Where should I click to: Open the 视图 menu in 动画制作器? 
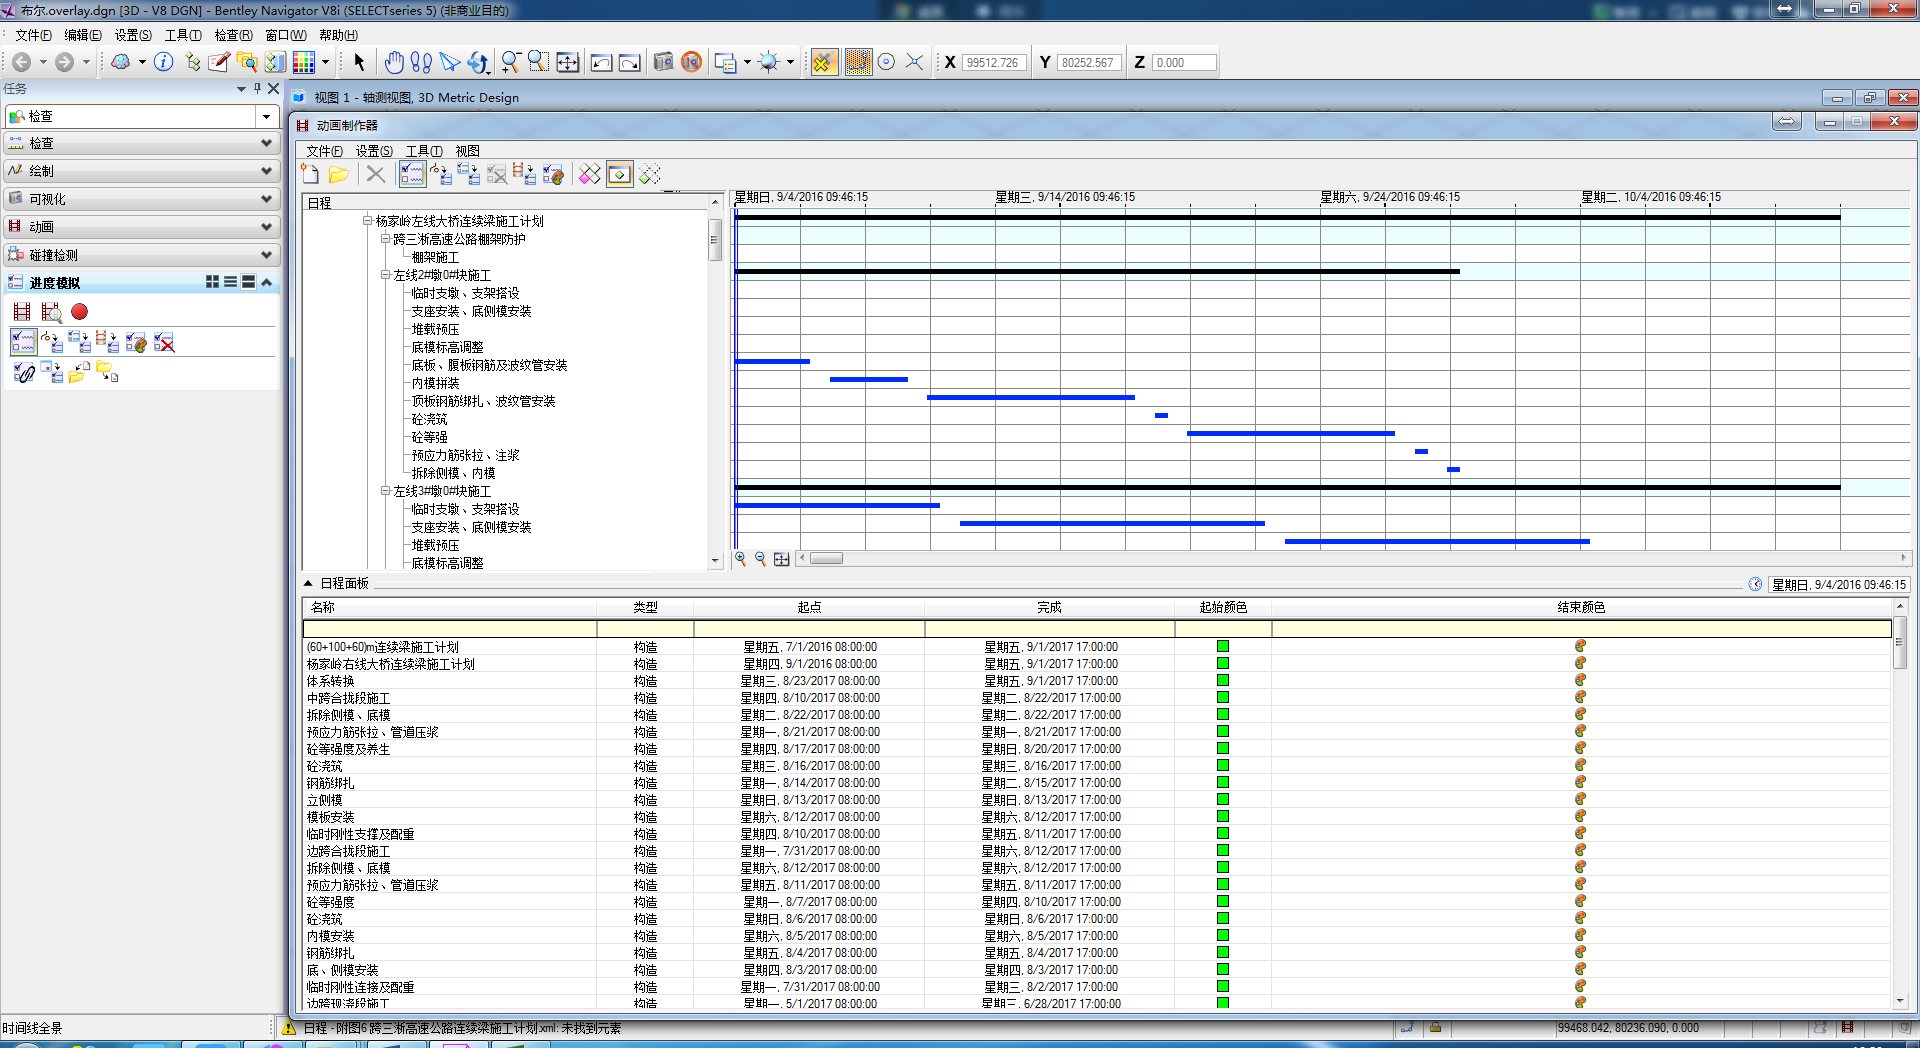tap(467, 151)
